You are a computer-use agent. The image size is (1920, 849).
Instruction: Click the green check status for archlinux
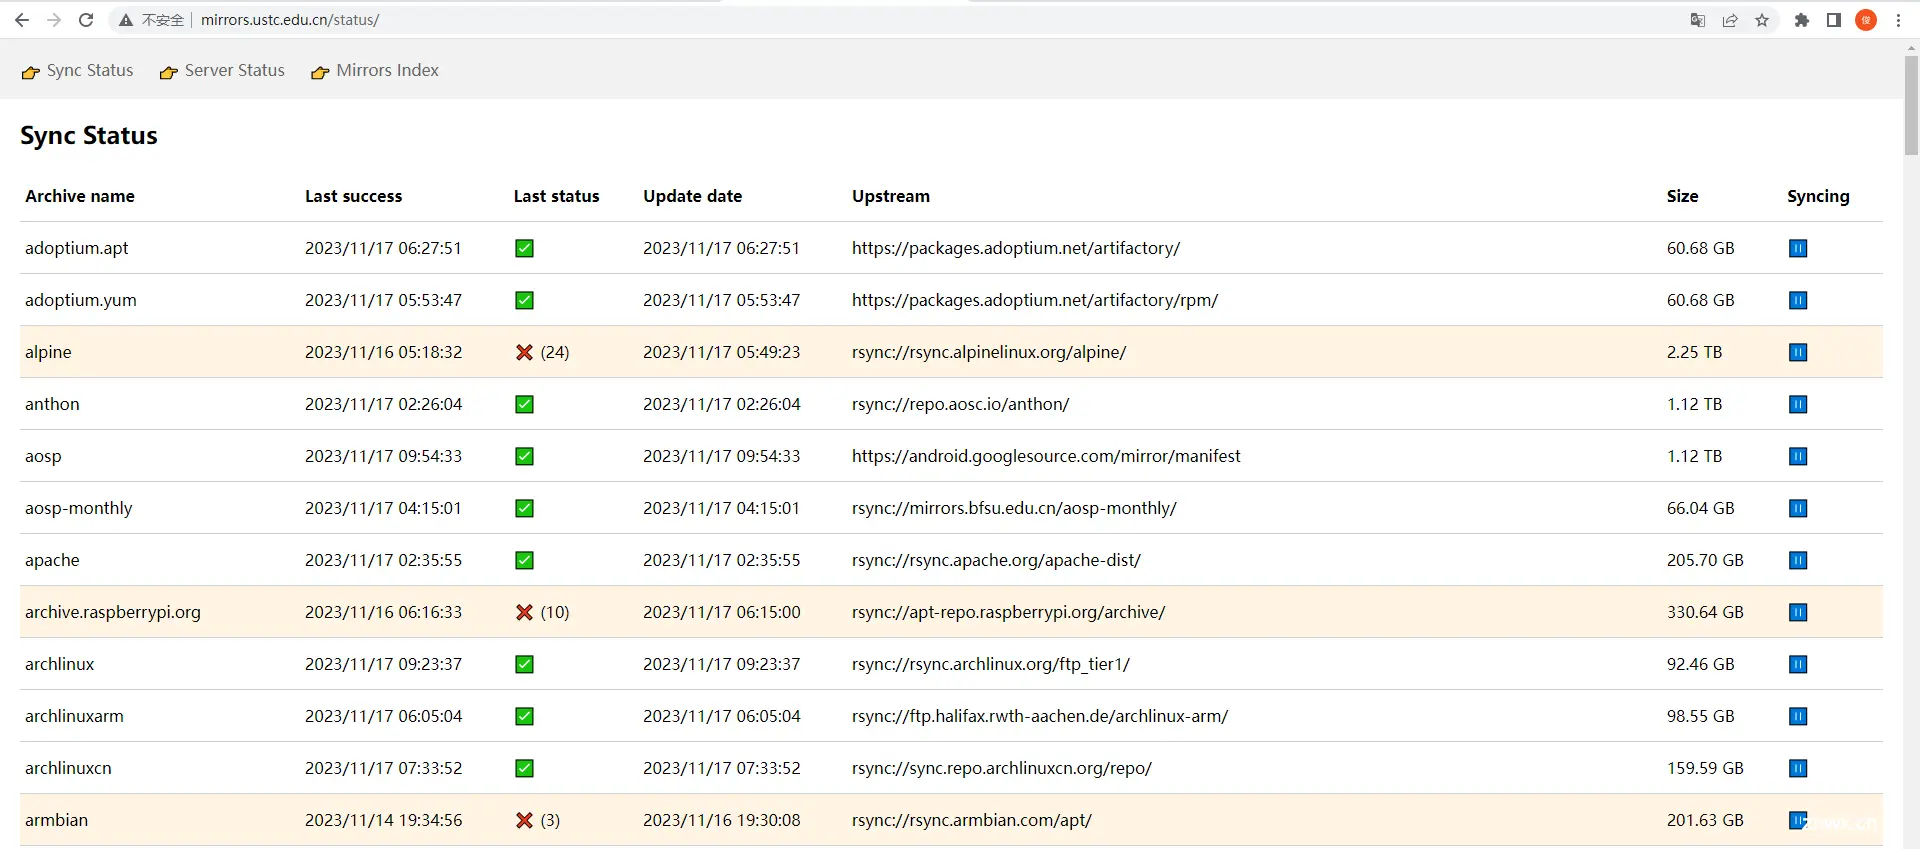coord(524,664)
